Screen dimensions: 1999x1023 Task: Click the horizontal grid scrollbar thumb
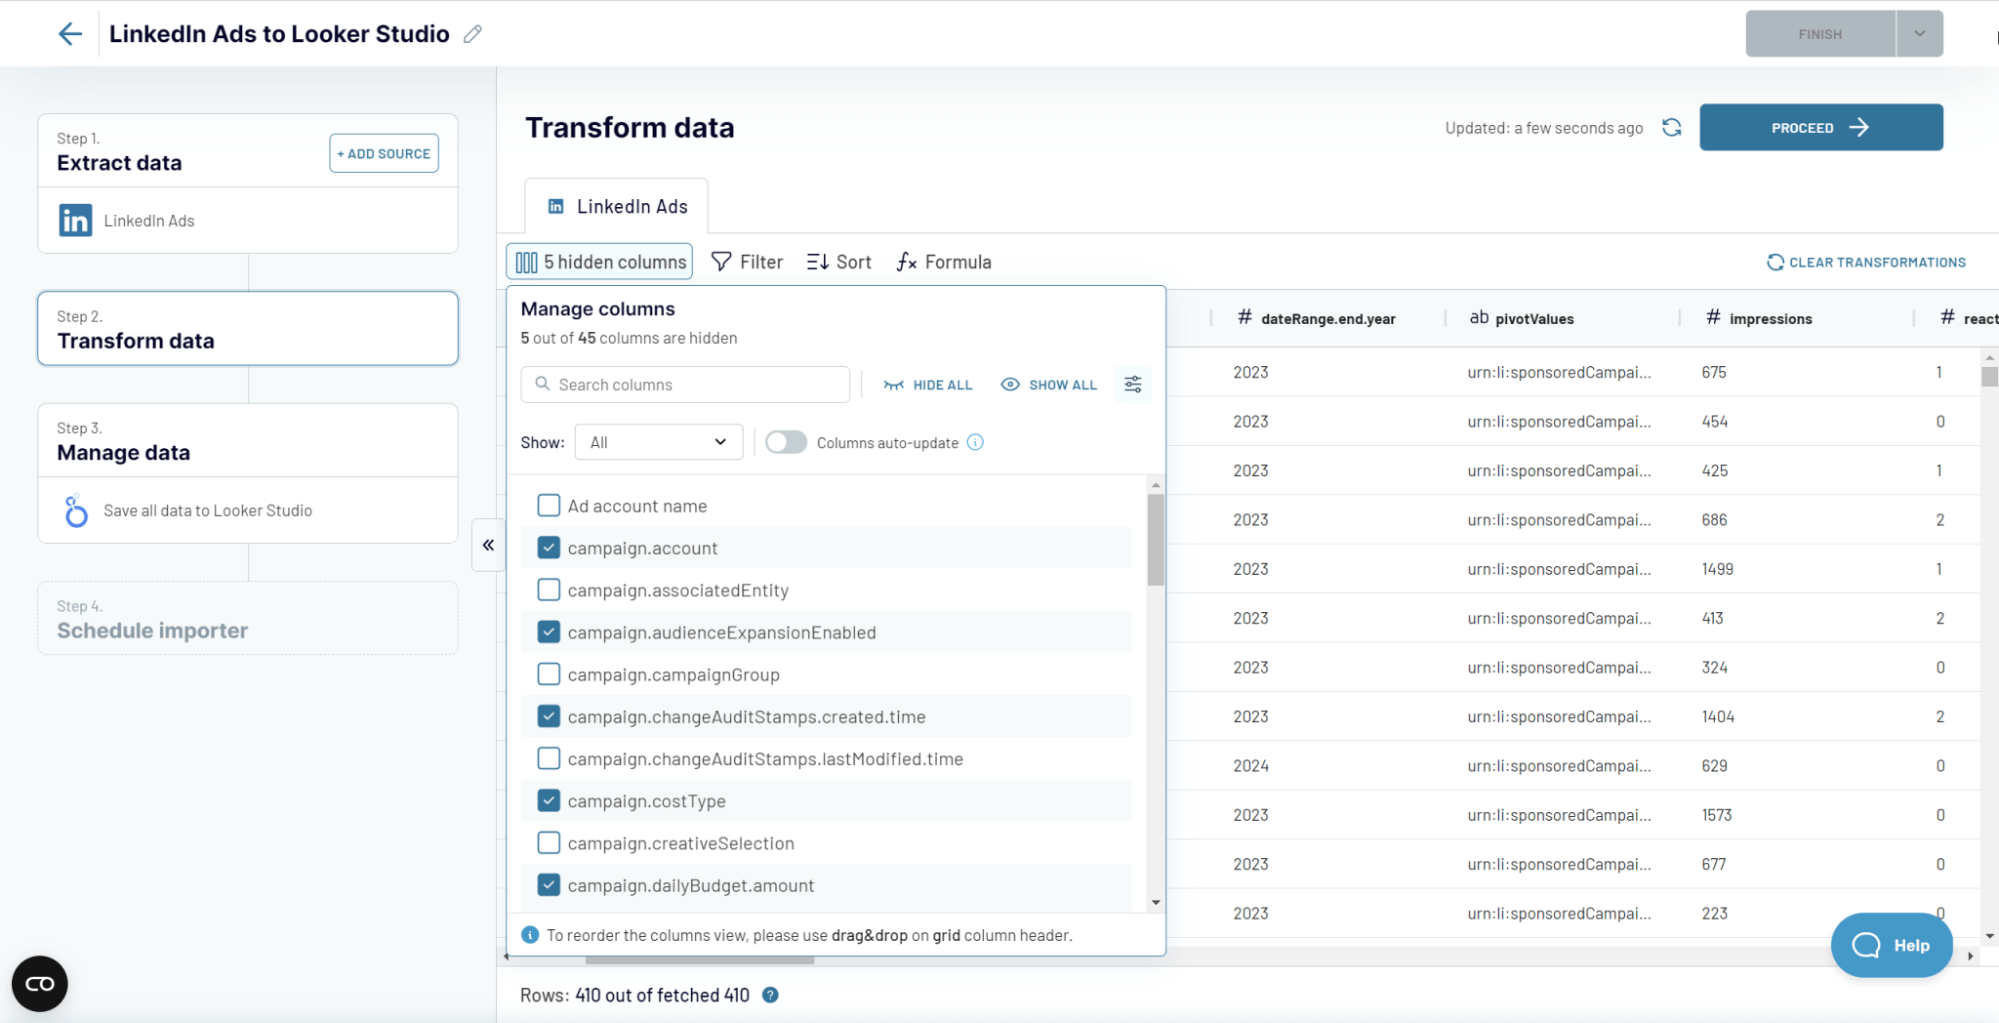click(x=700, y=960)
